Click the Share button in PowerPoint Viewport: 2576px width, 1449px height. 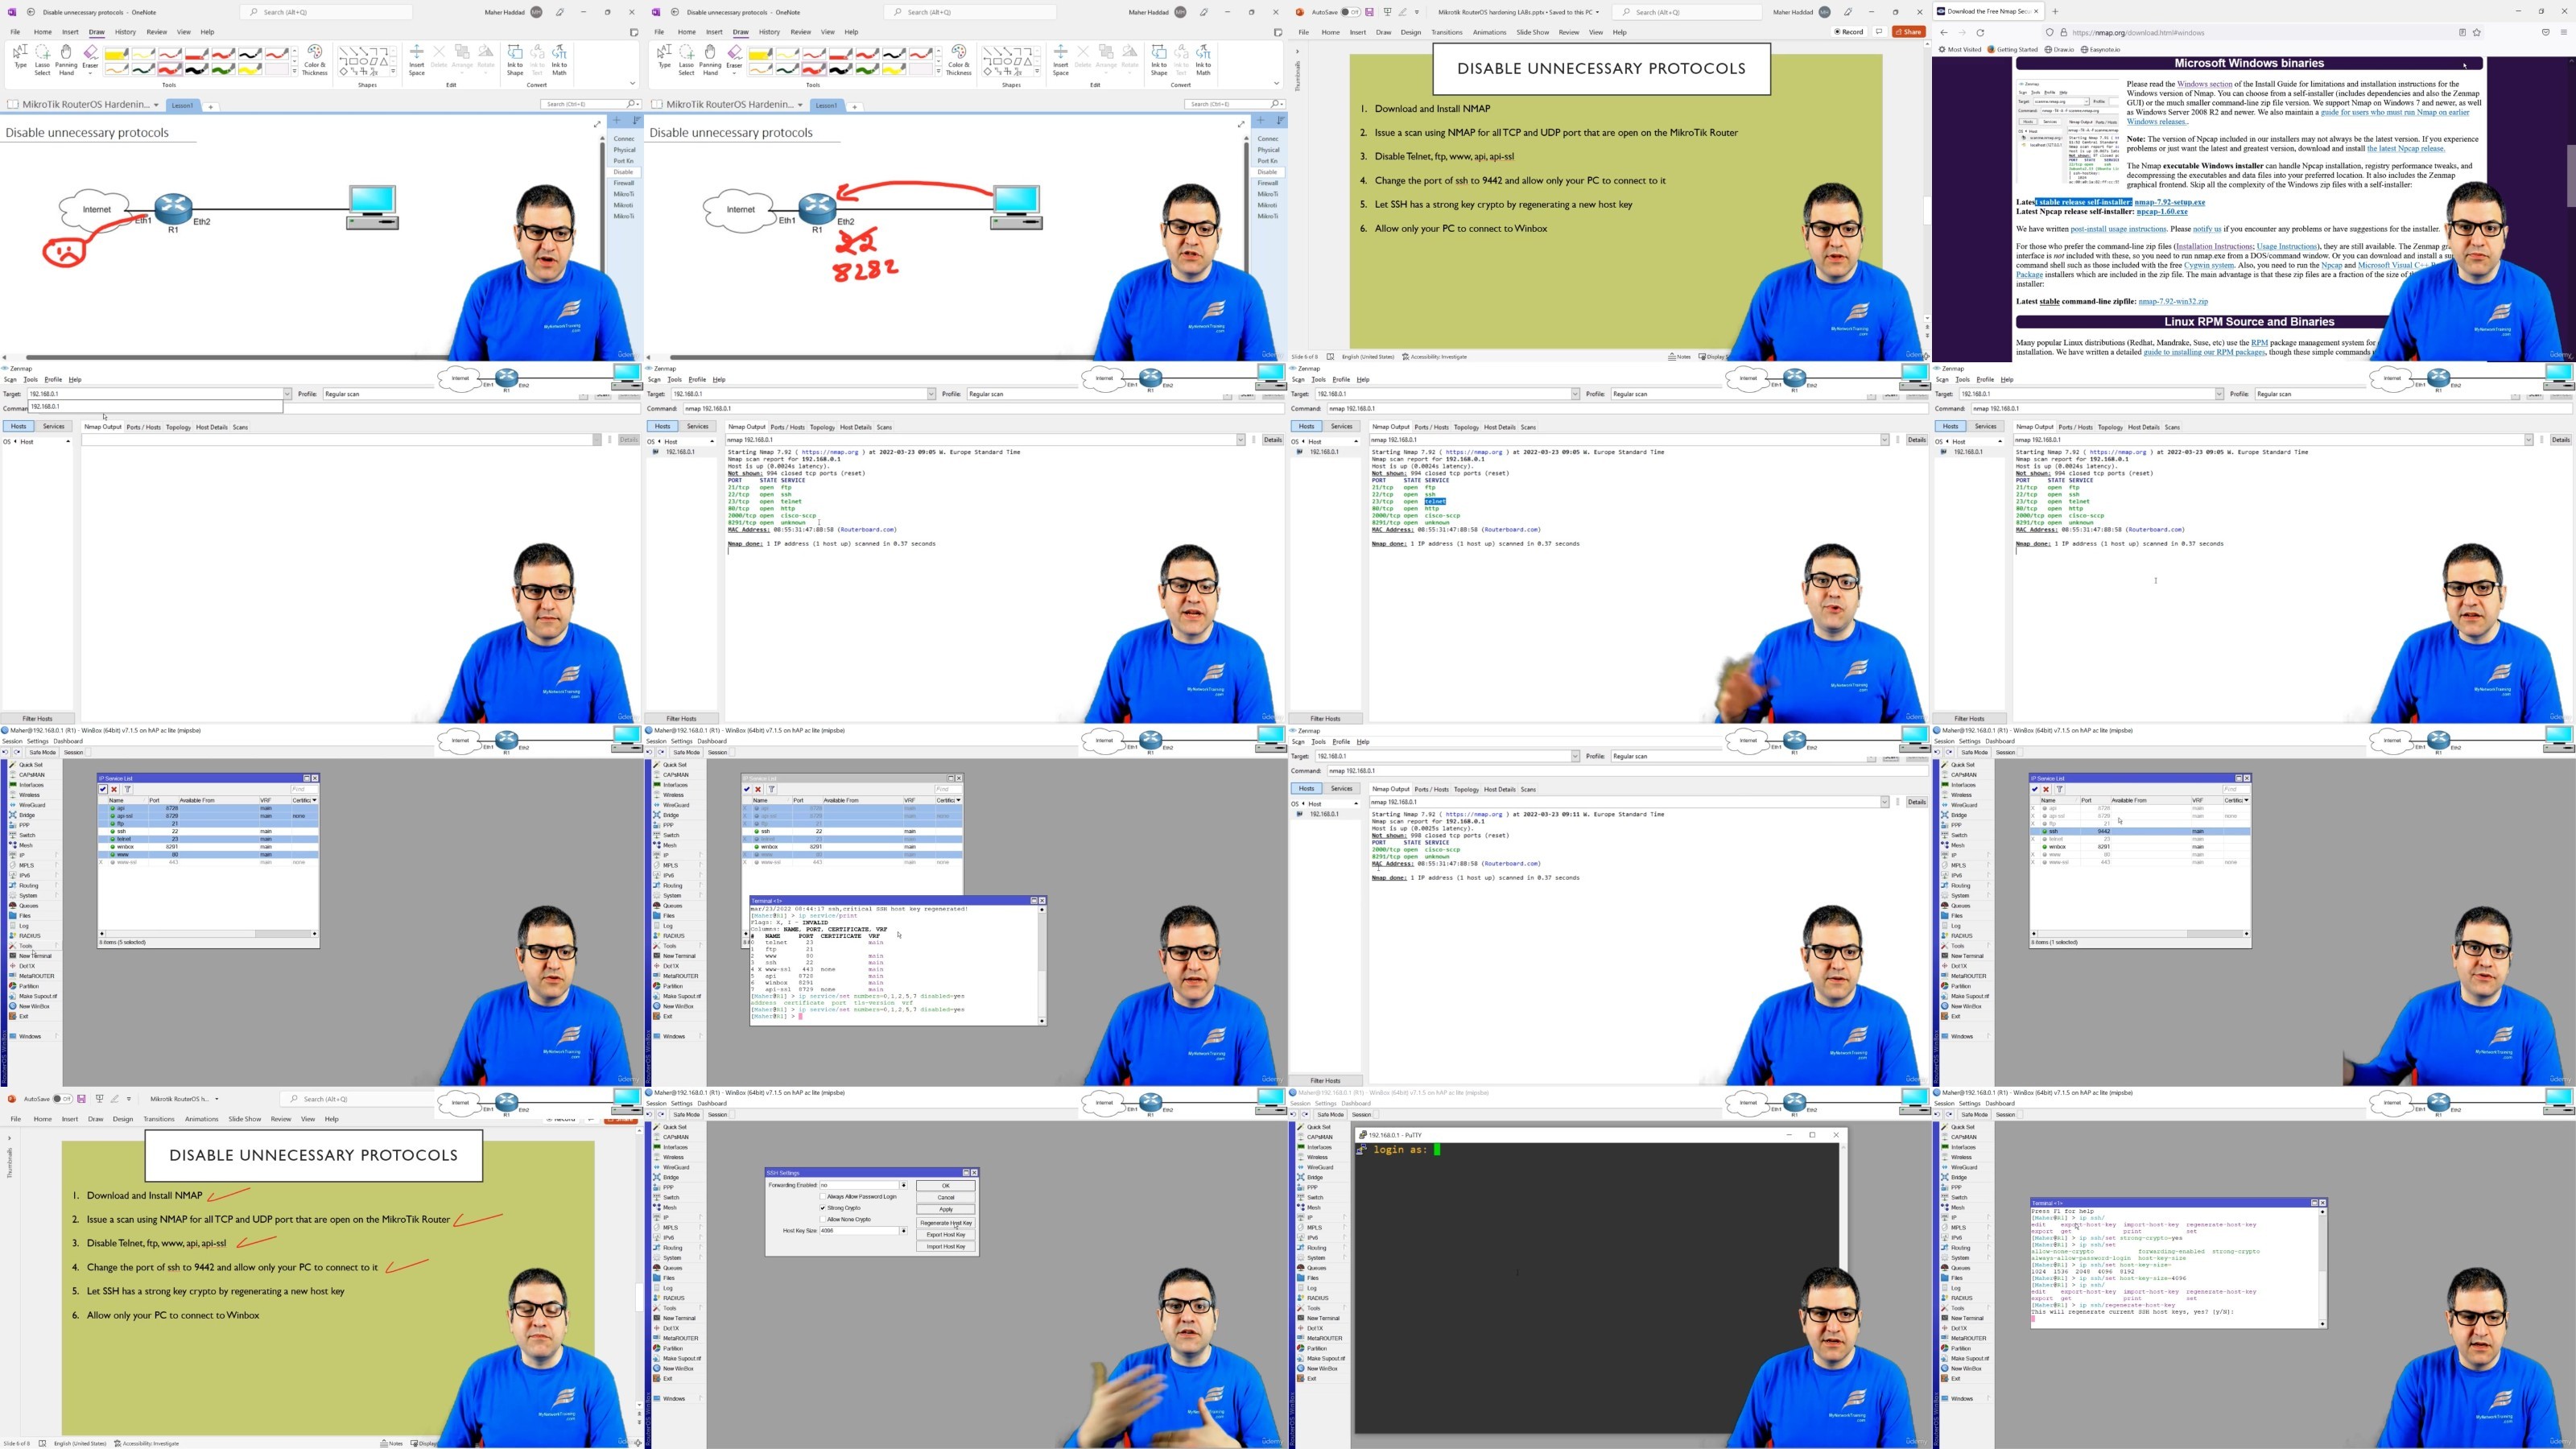[1909, 32]
